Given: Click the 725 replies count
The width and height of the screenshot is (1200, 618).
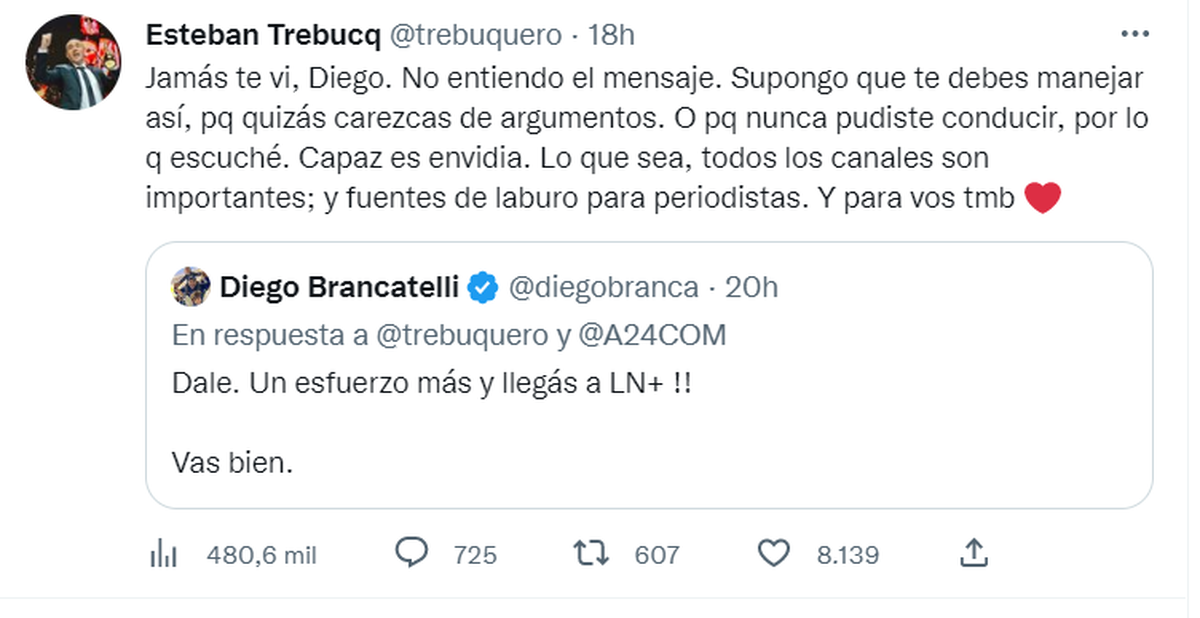Looking at the screenshot, I should tap(475, 555).
